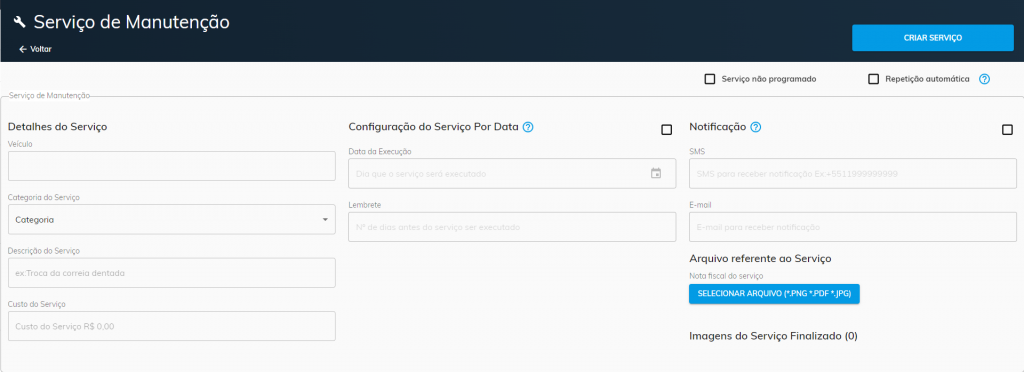Click SELECIONAR ARQUIVO upload button

coord(775,294)
